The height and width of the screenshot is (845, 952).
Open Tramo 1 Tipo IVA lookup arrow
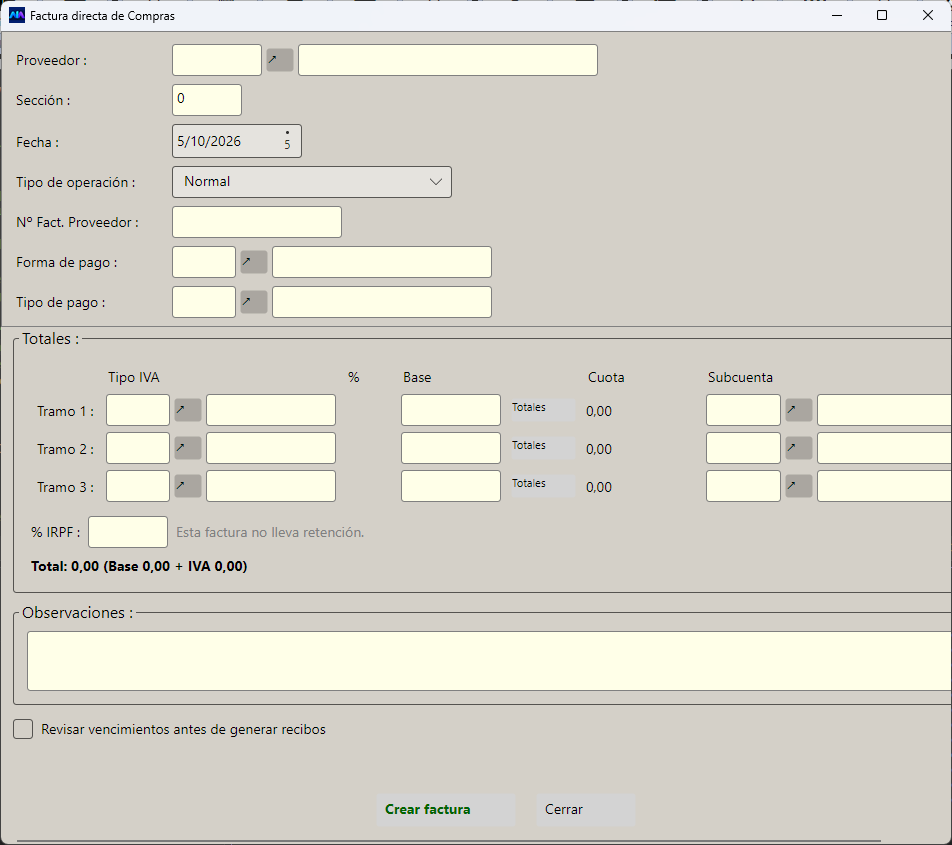(188, 410)
